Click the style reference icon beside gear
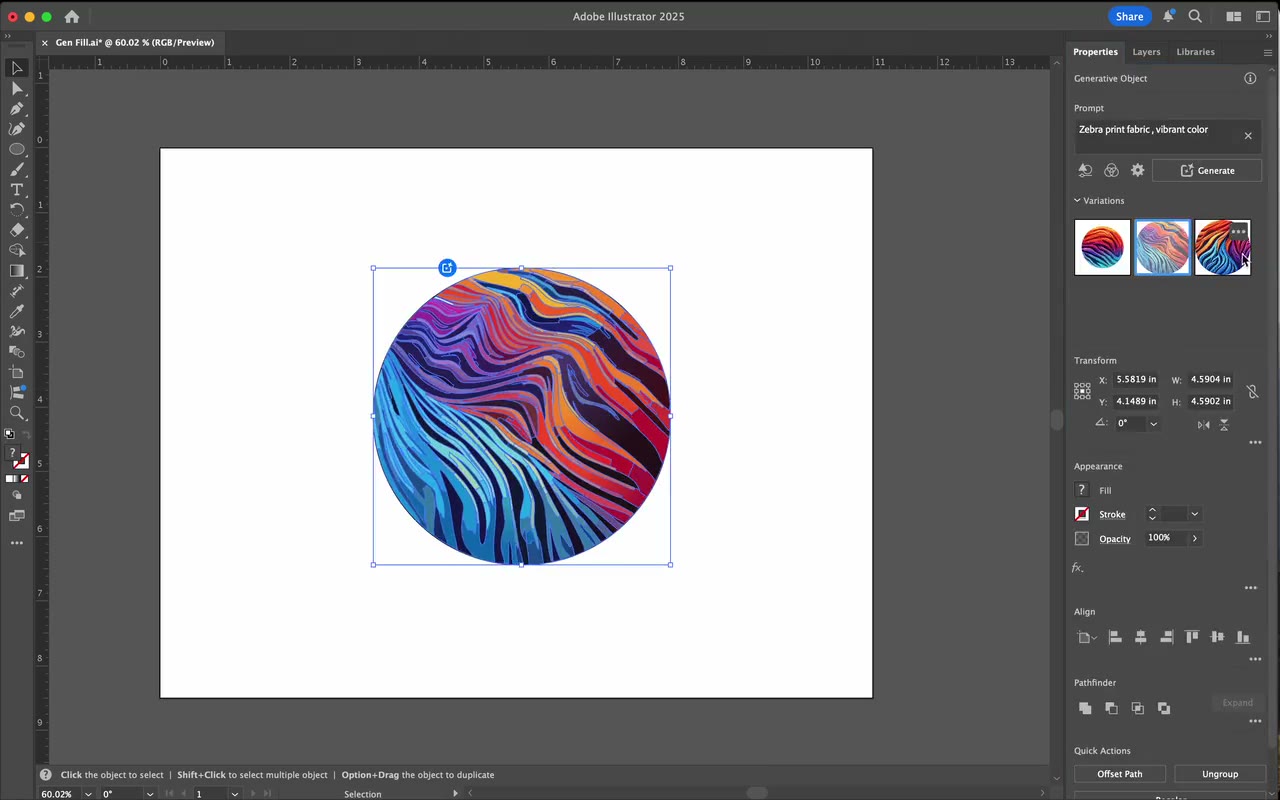 pos(1111,171)
